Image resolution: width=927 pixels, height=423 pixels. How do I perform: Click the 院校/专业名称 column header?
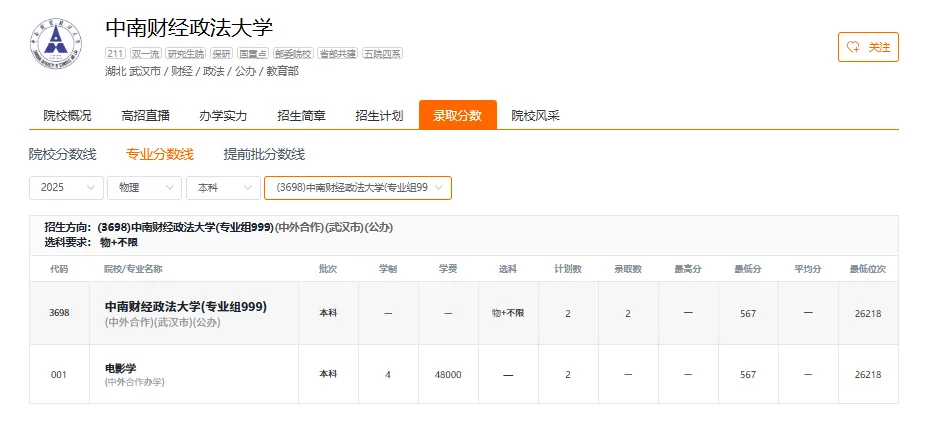pyautogui.click(x=134, y=269)
